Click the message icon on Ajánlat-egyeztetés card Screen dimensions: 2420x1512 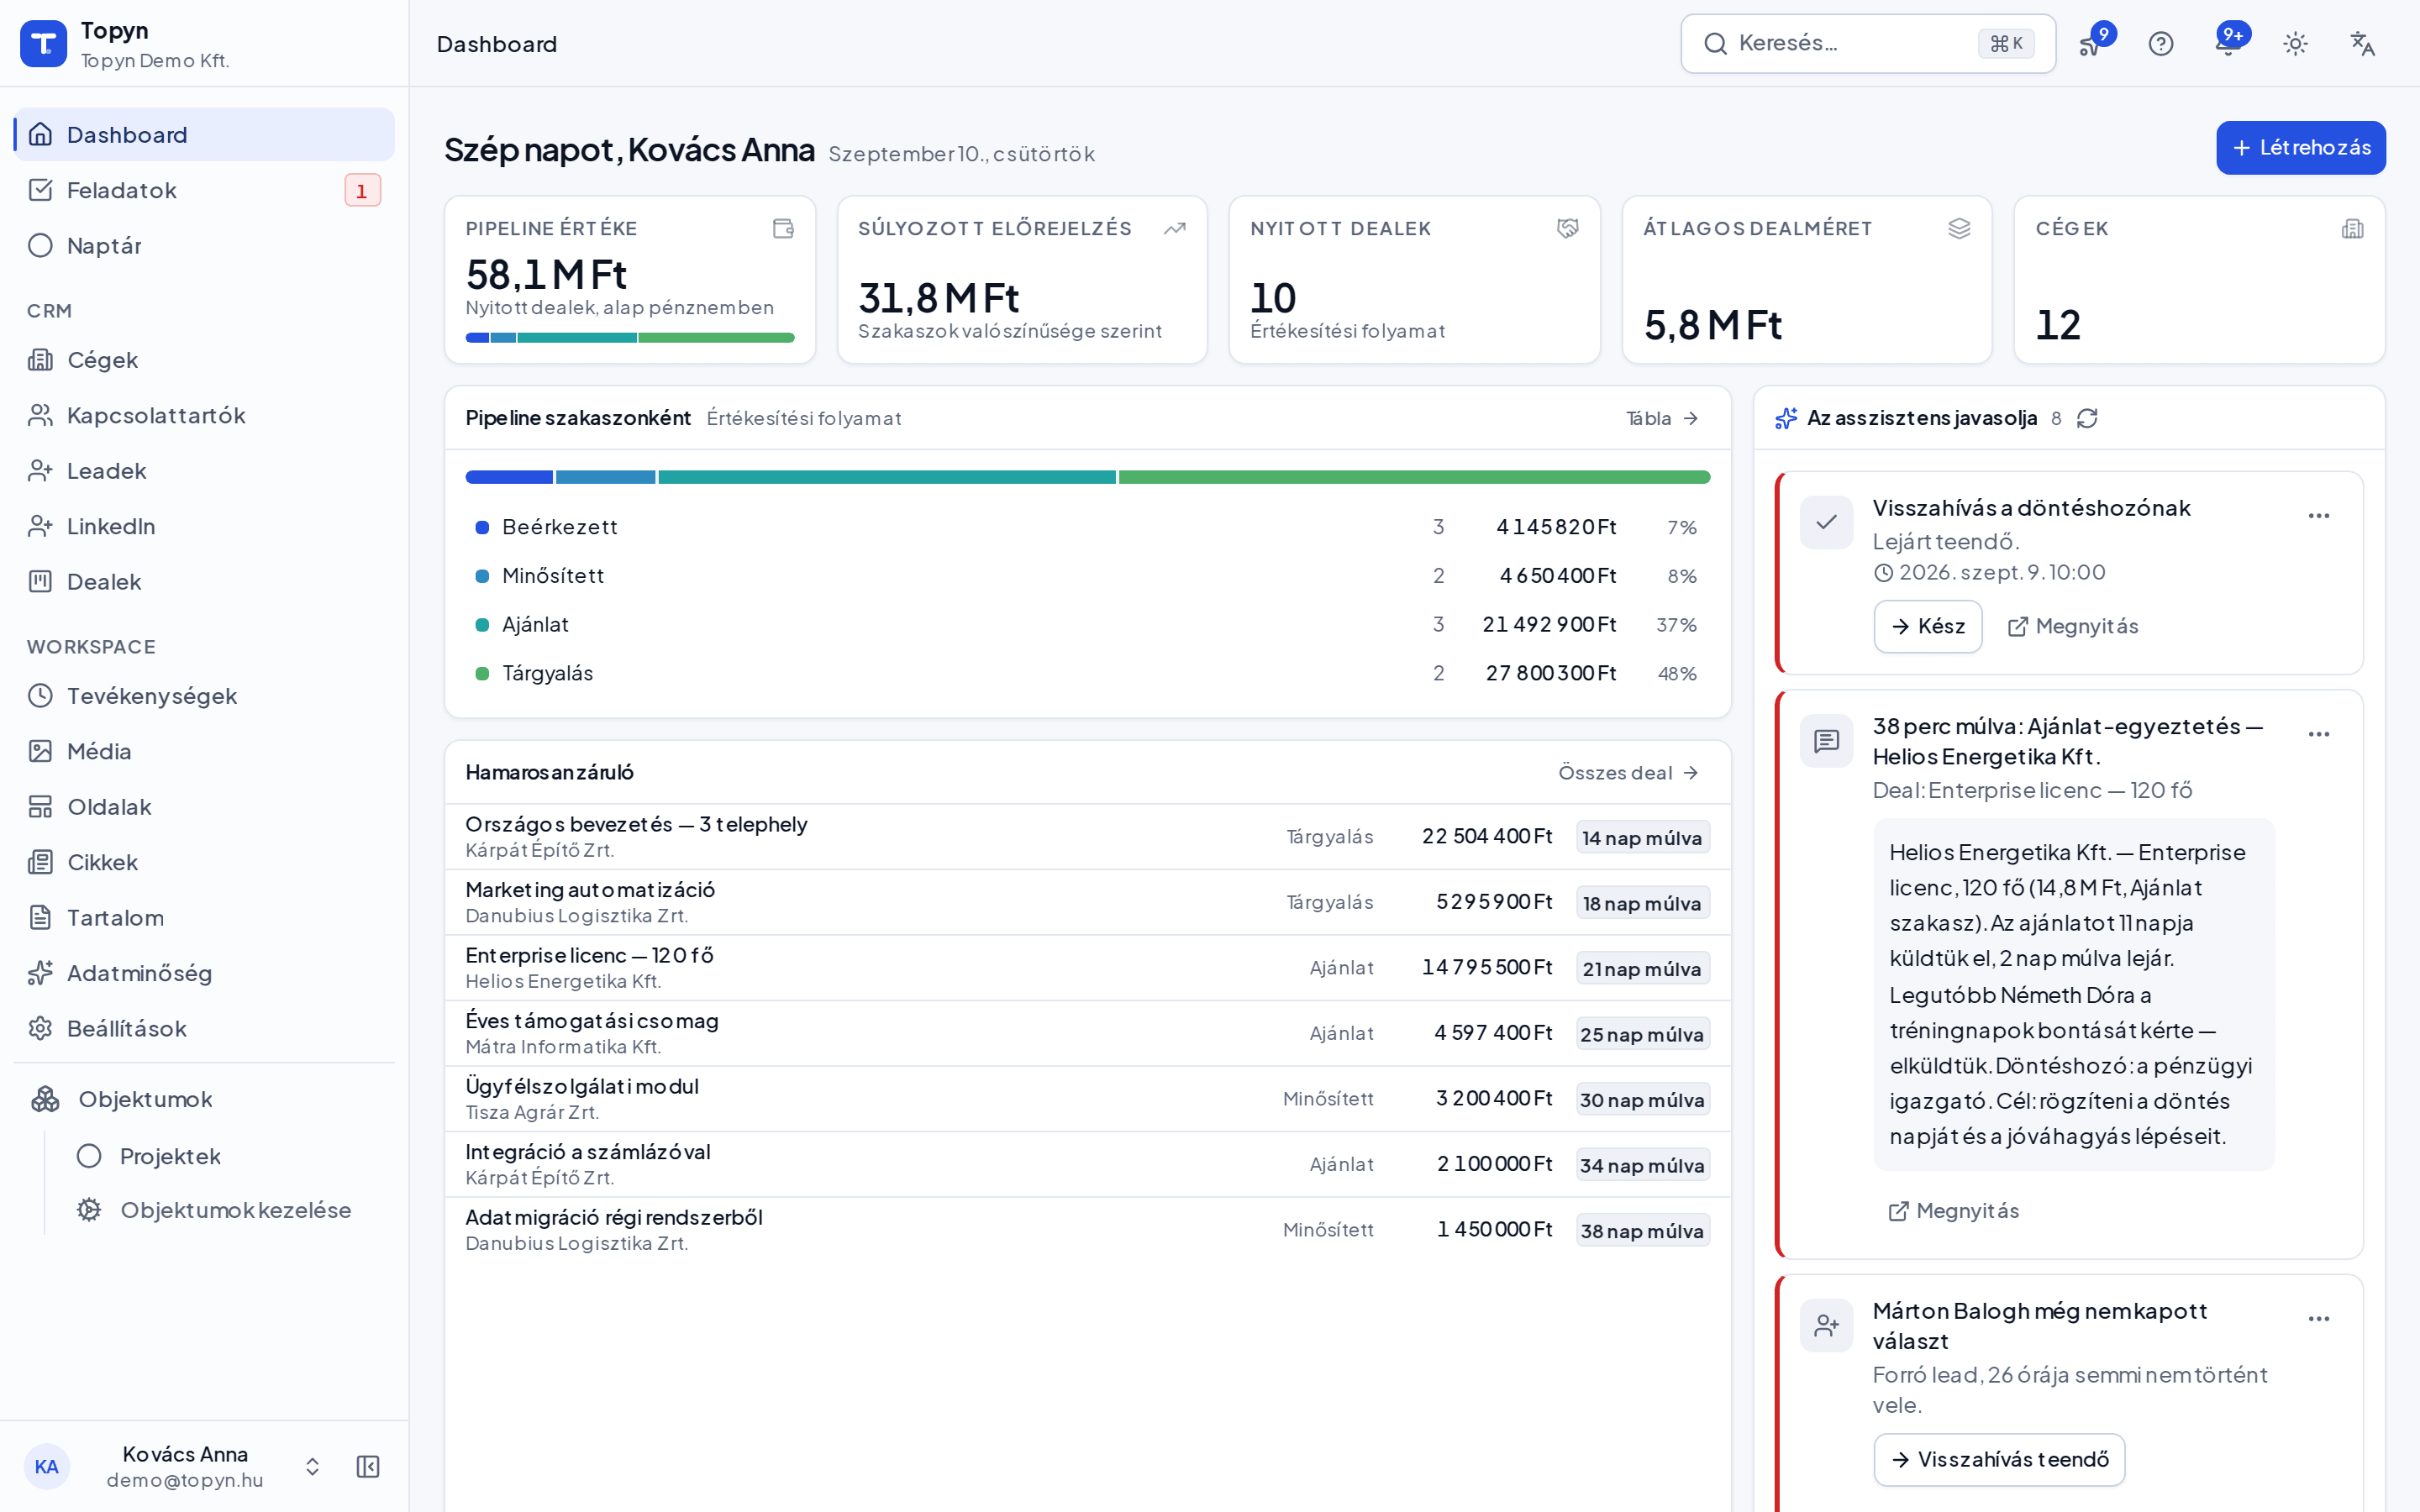[1827, 741]
